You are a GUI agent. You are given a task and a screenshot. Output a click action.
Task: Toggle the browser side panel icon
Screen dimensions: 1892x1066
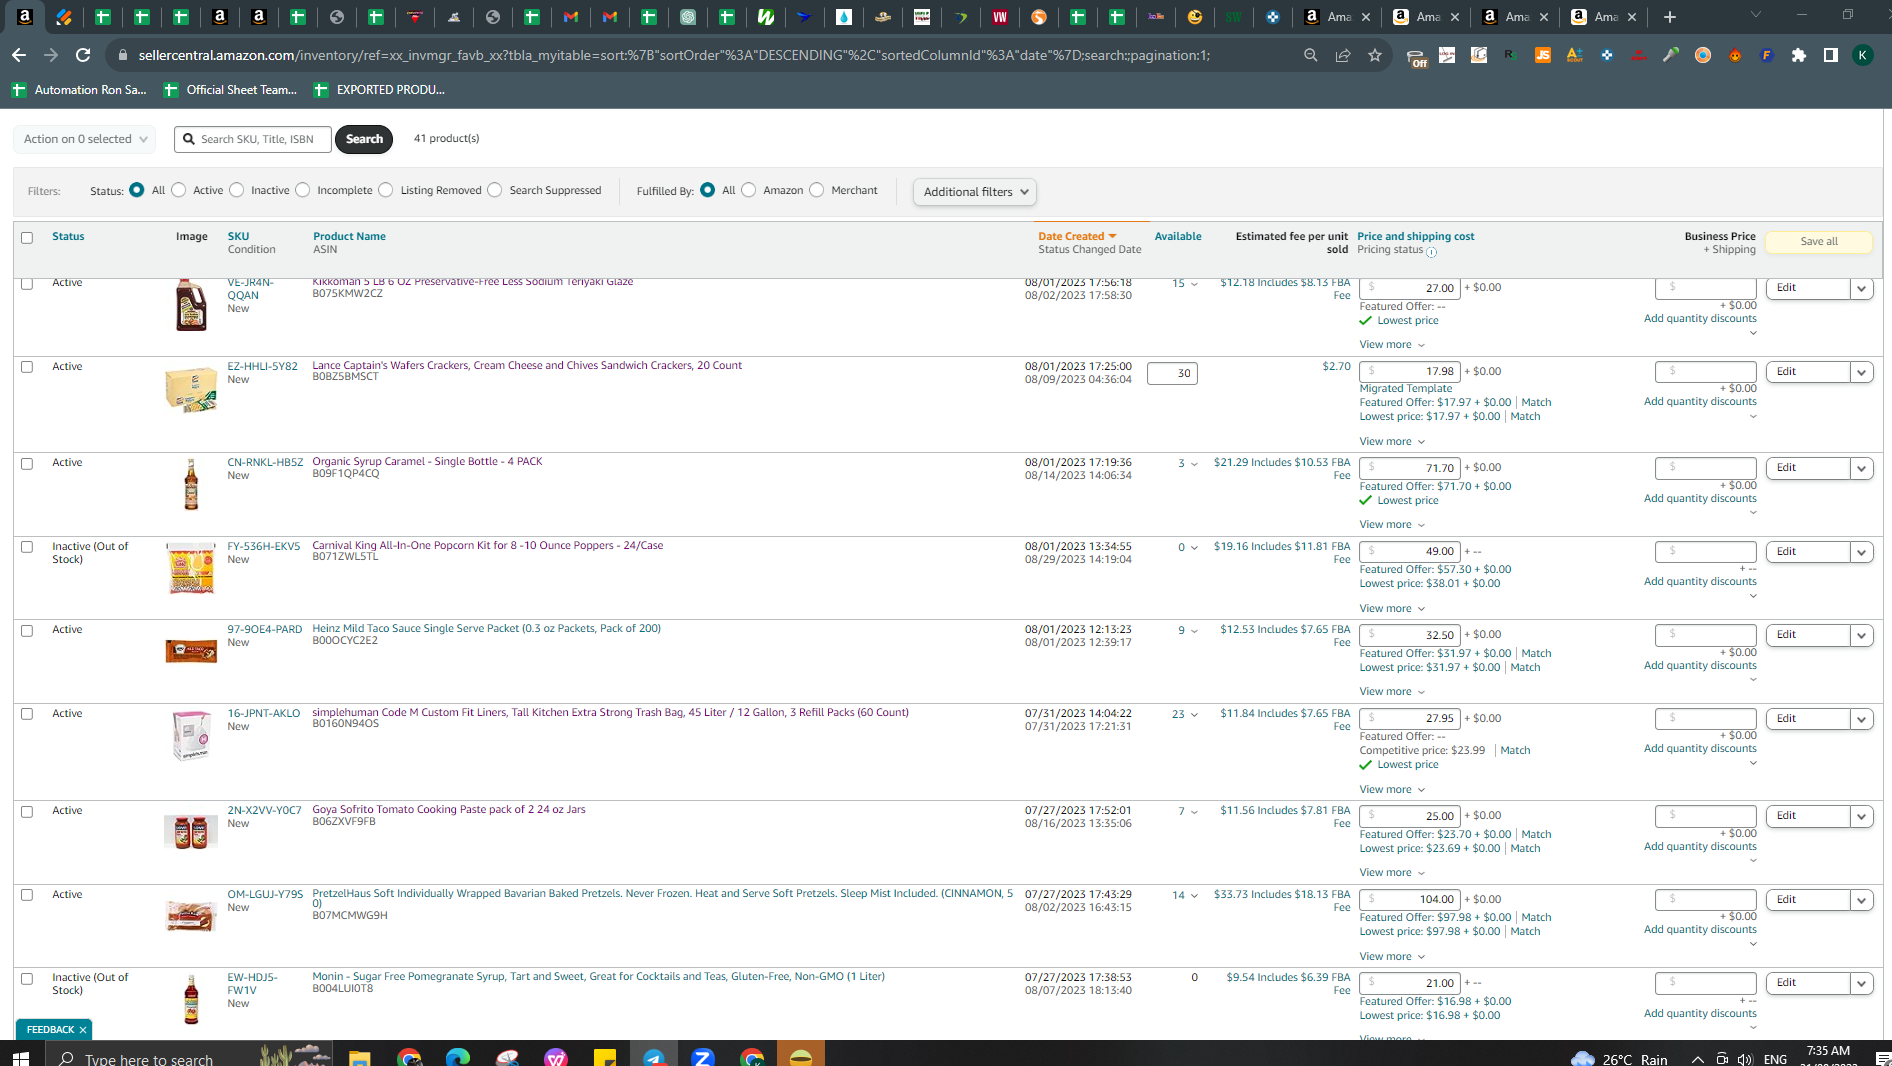click(1831, 55)
